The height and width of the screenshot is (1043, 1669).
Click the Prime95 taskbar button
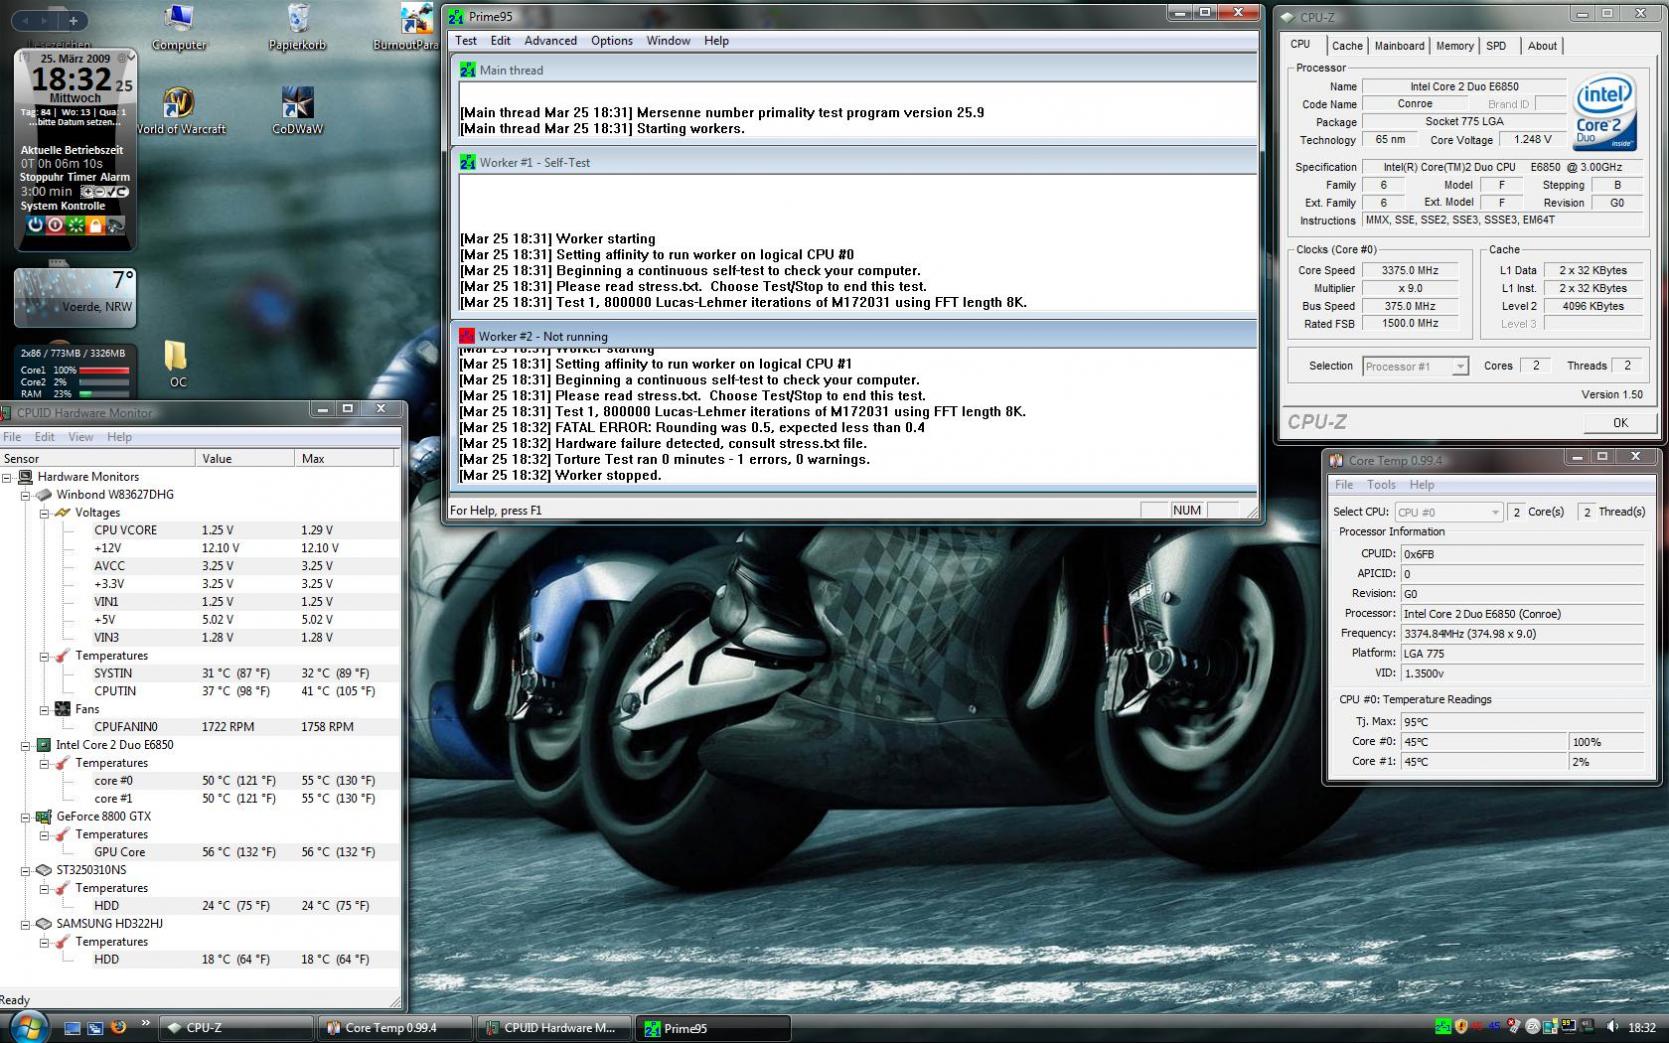tap(713, 1028)
